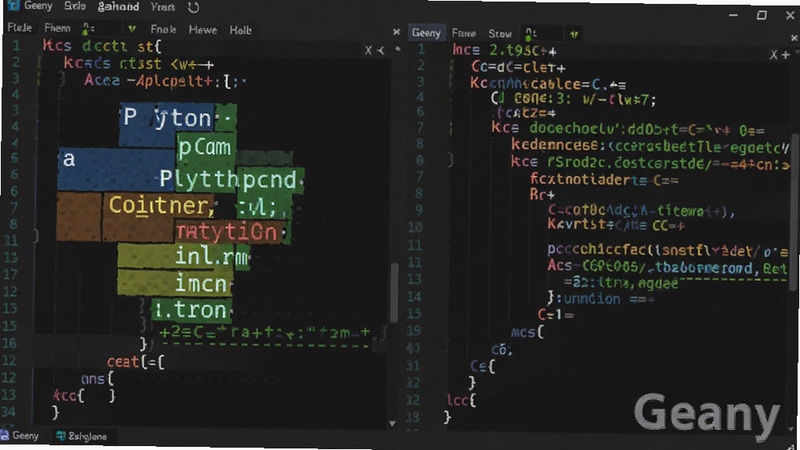Viewport: 800px width, 450px height.
Task: Open the green dropdown arrow in left menu bar
Action: coord(132,29)
